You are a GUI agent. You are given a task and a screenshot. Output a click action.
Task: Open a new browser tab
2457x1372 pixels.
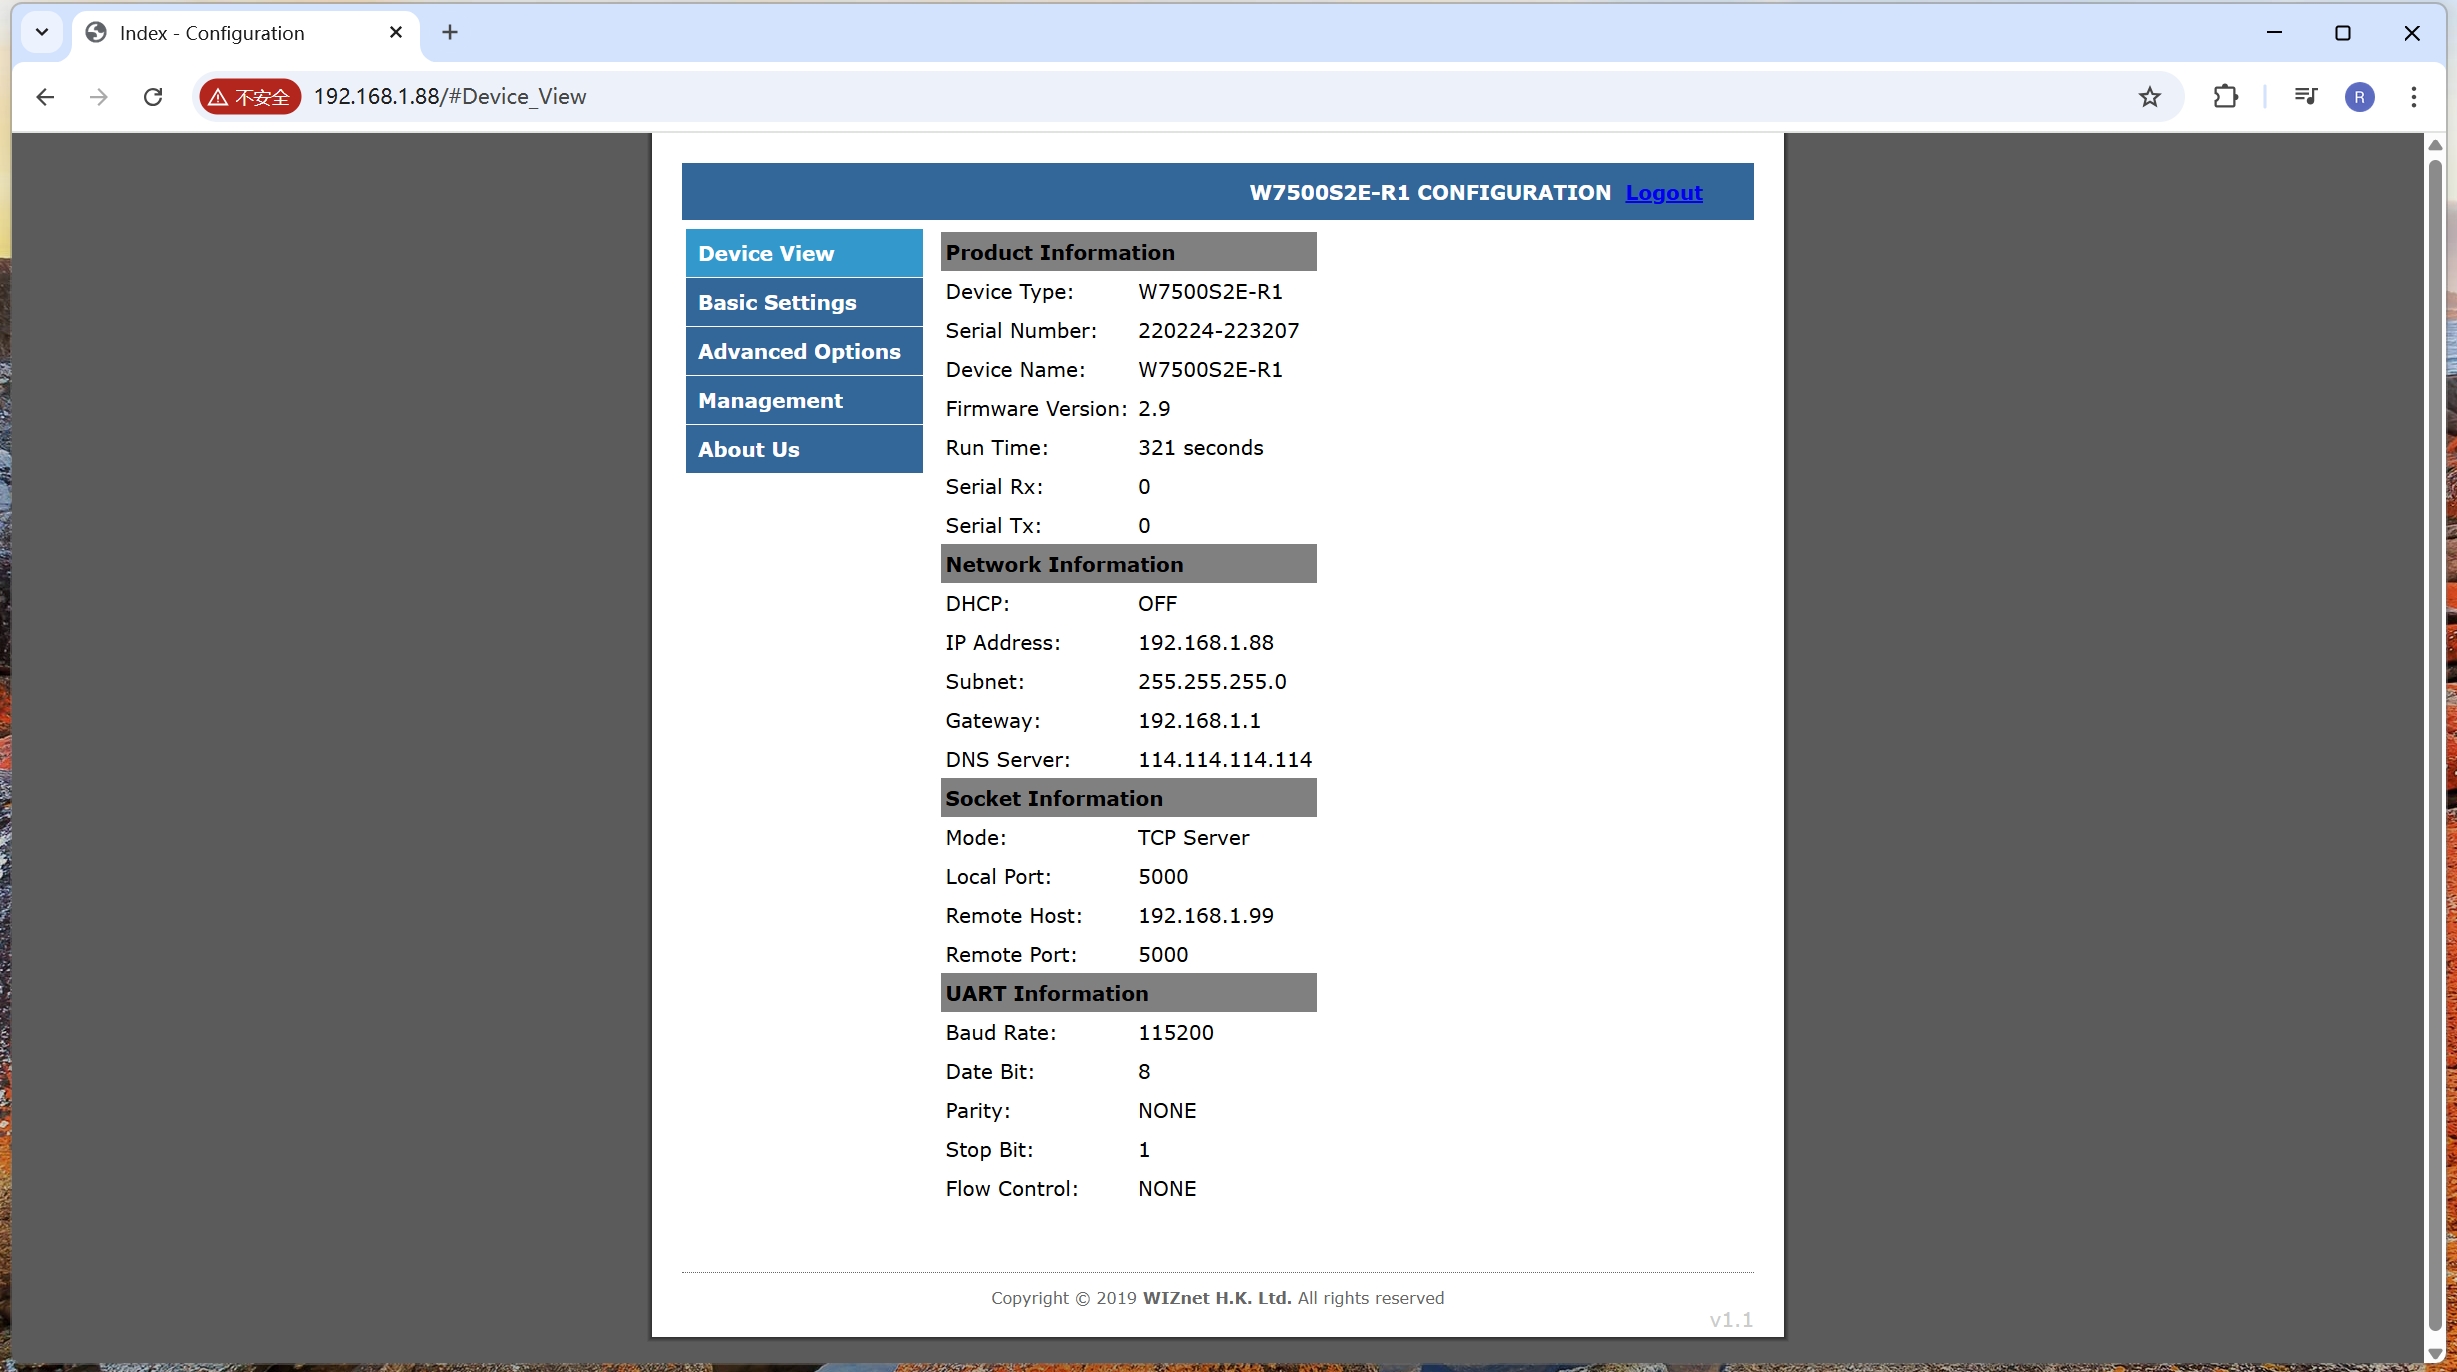pyautogui.click(x=450, y=32)
